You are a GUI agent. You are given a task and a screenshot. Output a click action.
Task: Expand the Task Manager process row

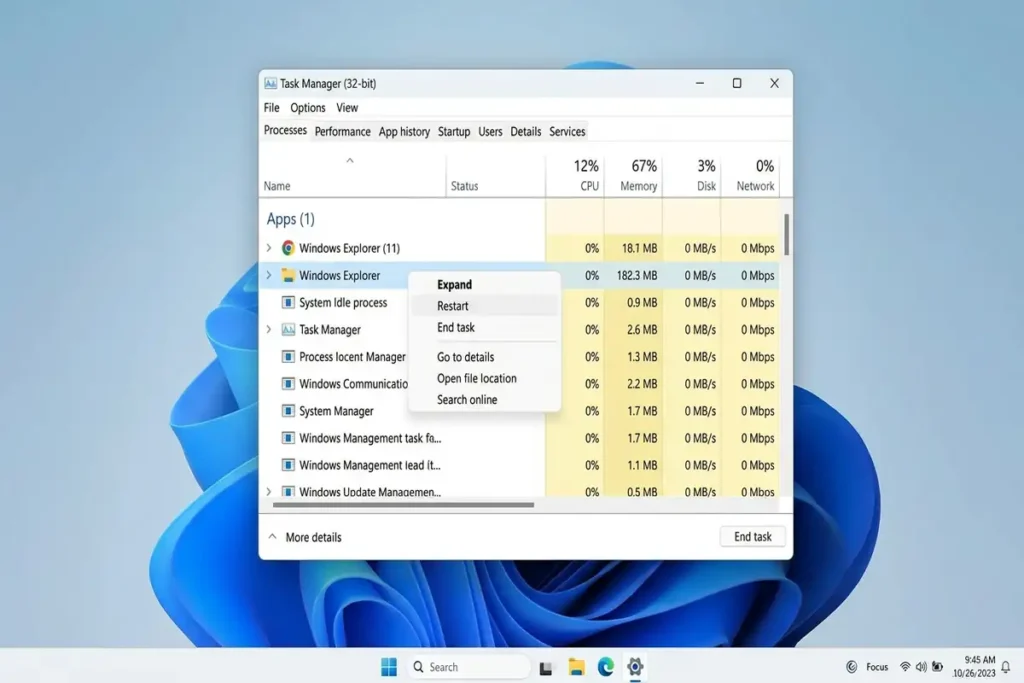268,330
